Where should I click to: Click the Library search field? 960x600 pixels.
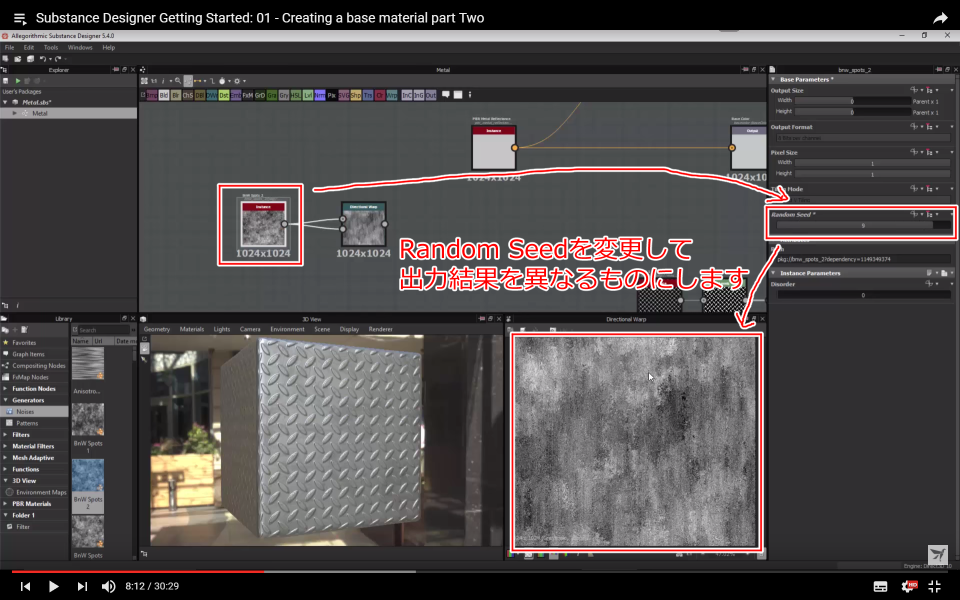101,330
